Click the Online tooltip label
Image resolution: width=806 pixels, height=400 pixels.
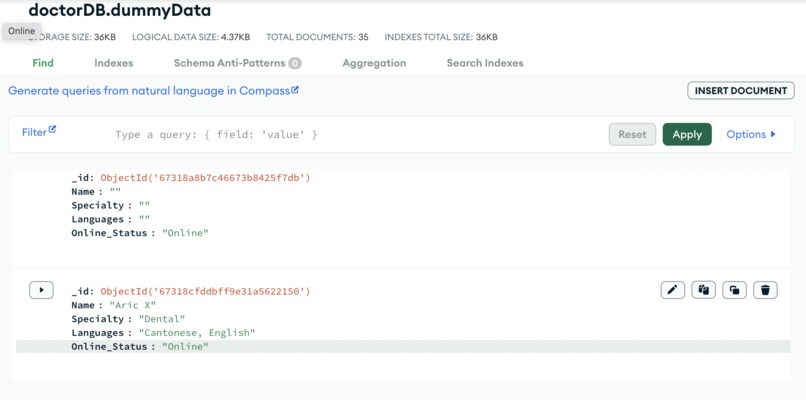22,31
